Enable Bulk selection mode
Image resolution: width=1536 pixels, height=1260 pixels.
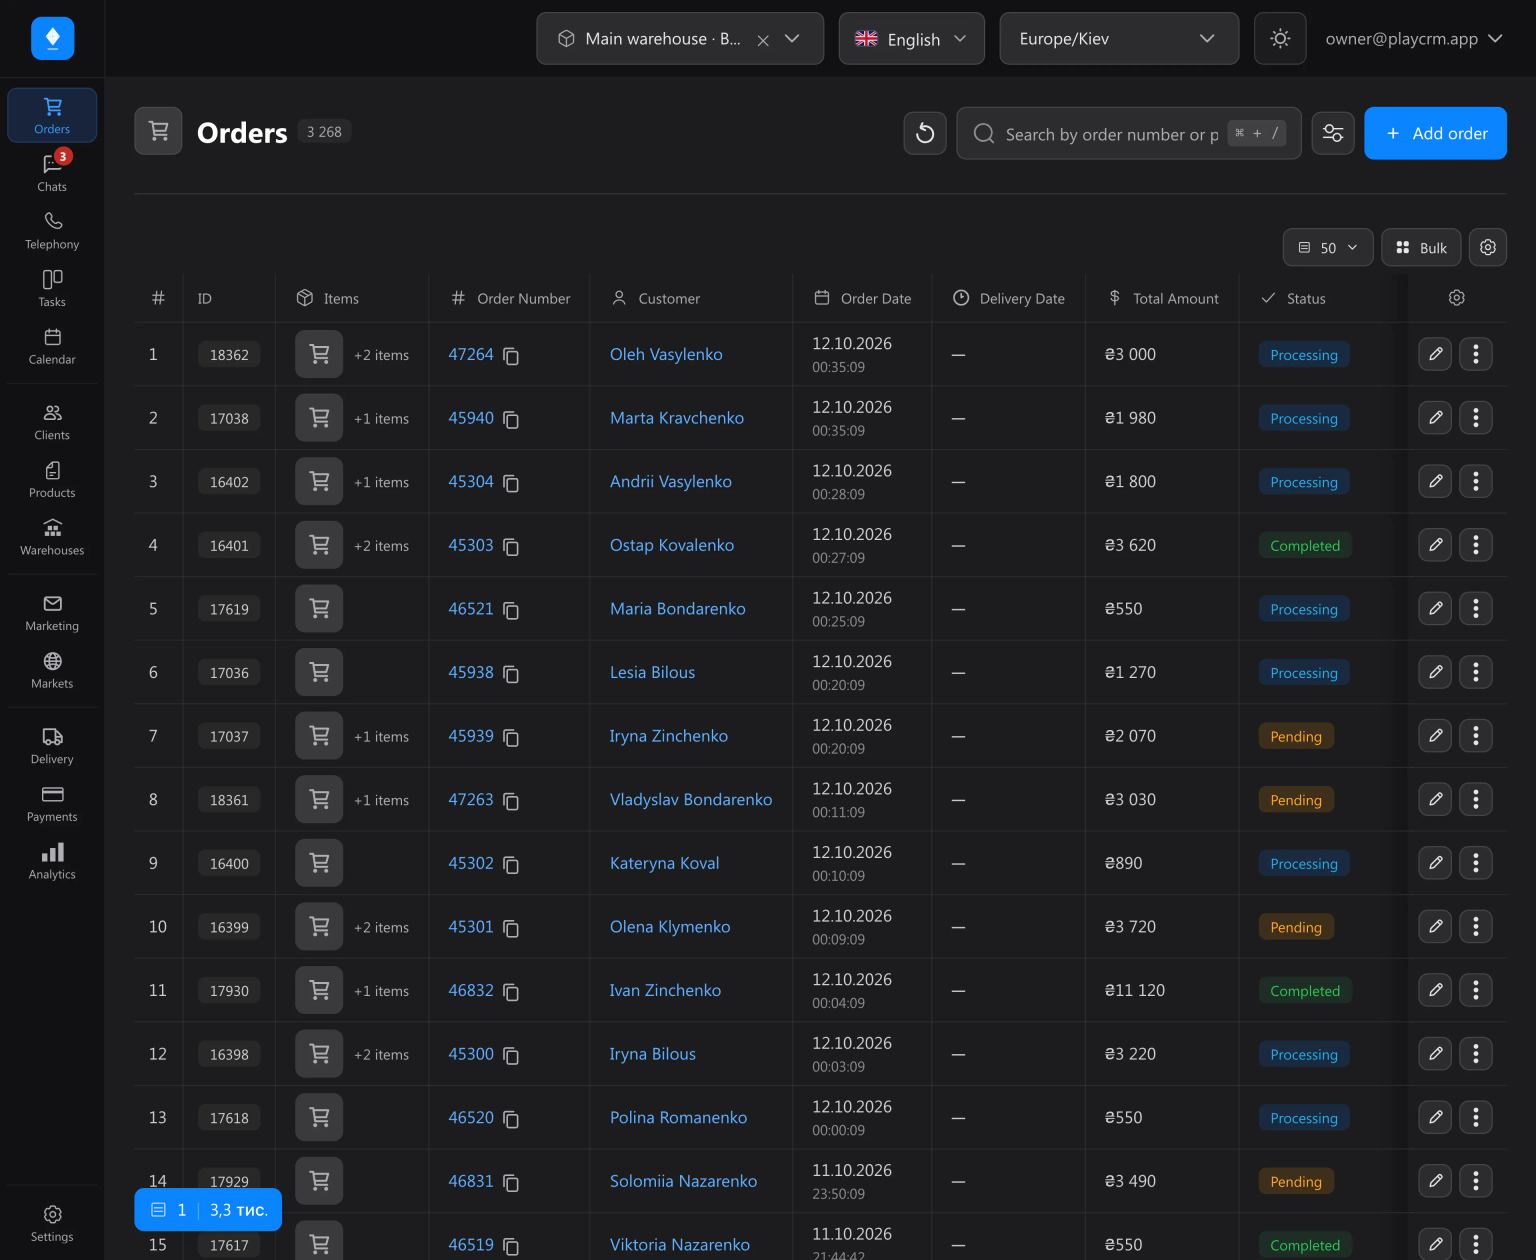pos(1421,248)
